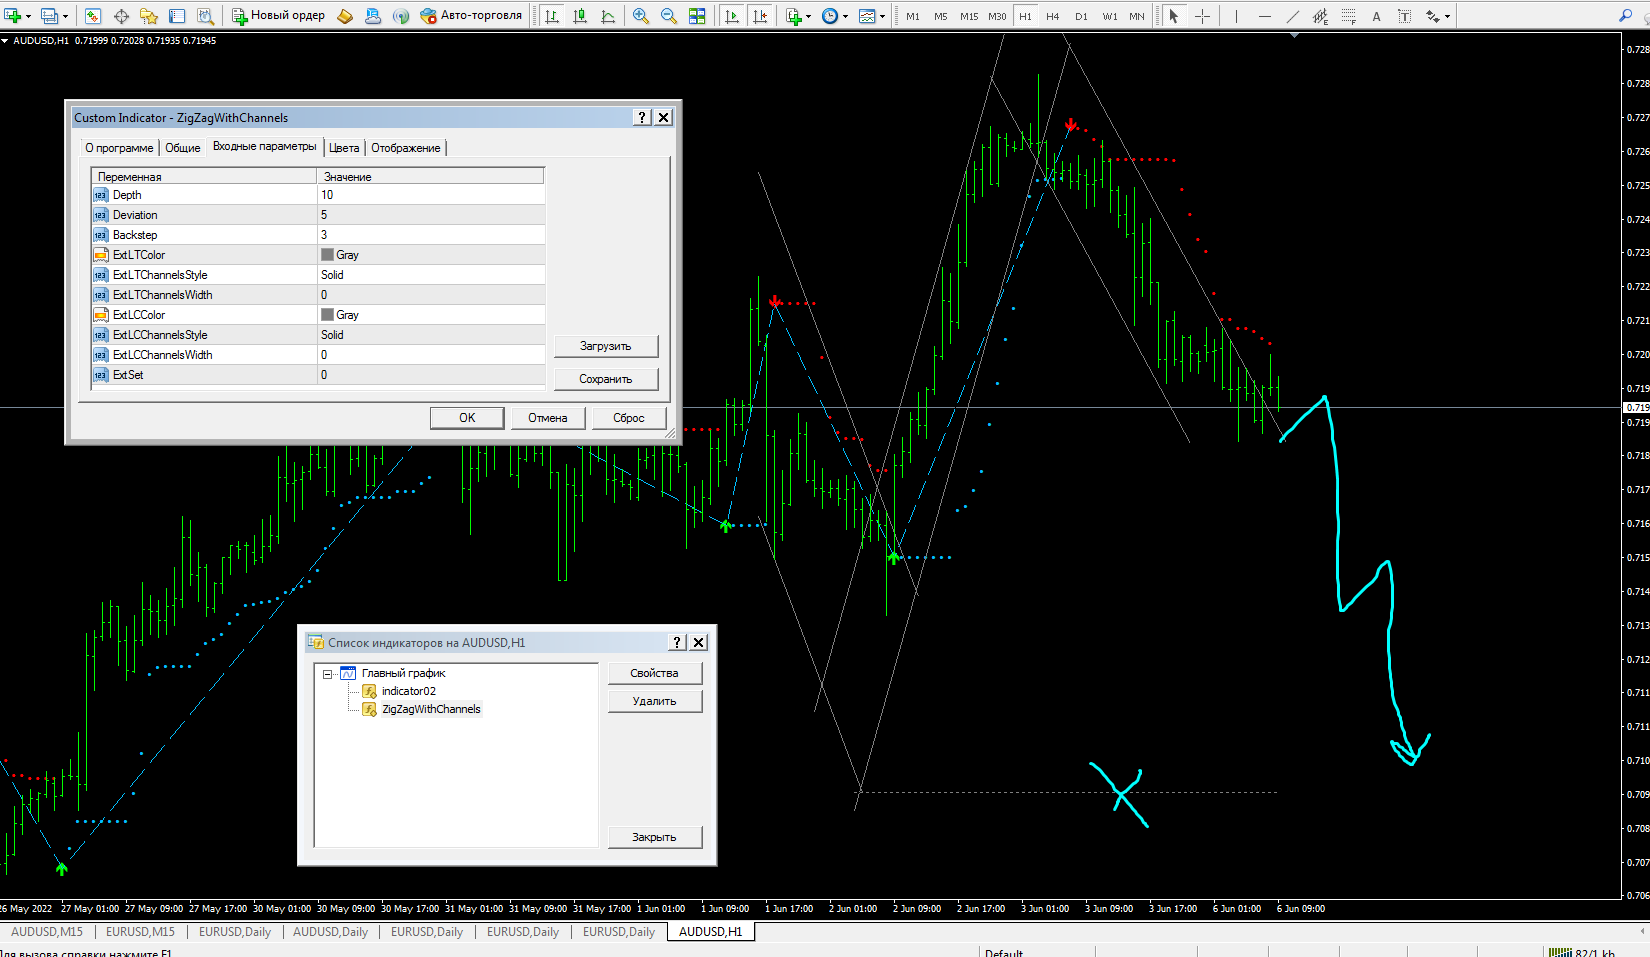Select the Fibonacci retracement tool
The image size is (1650, 957).
[x=1348, y=16]
